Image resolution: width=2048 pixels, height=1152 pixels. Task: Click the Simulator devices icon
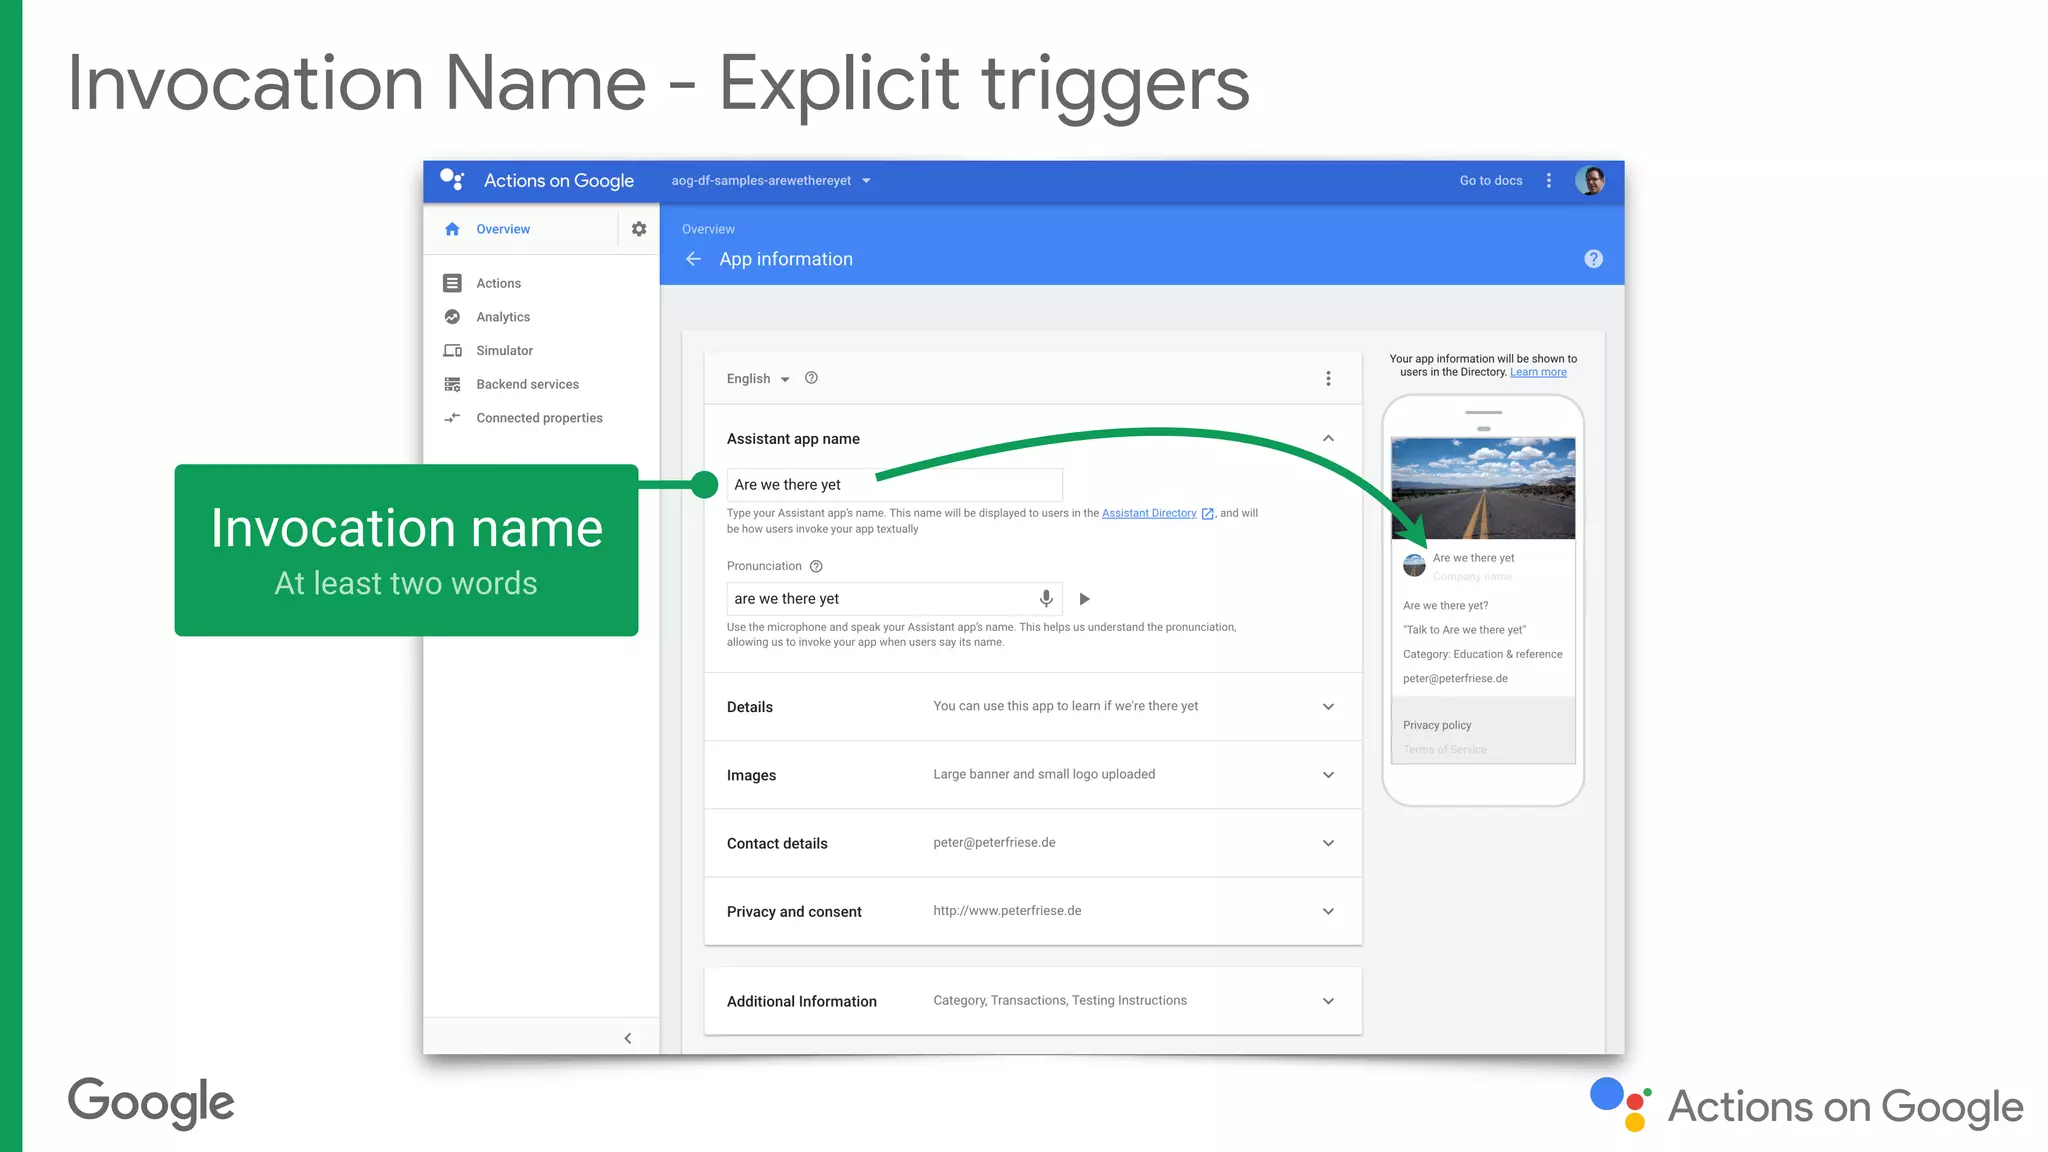point(452,351)
